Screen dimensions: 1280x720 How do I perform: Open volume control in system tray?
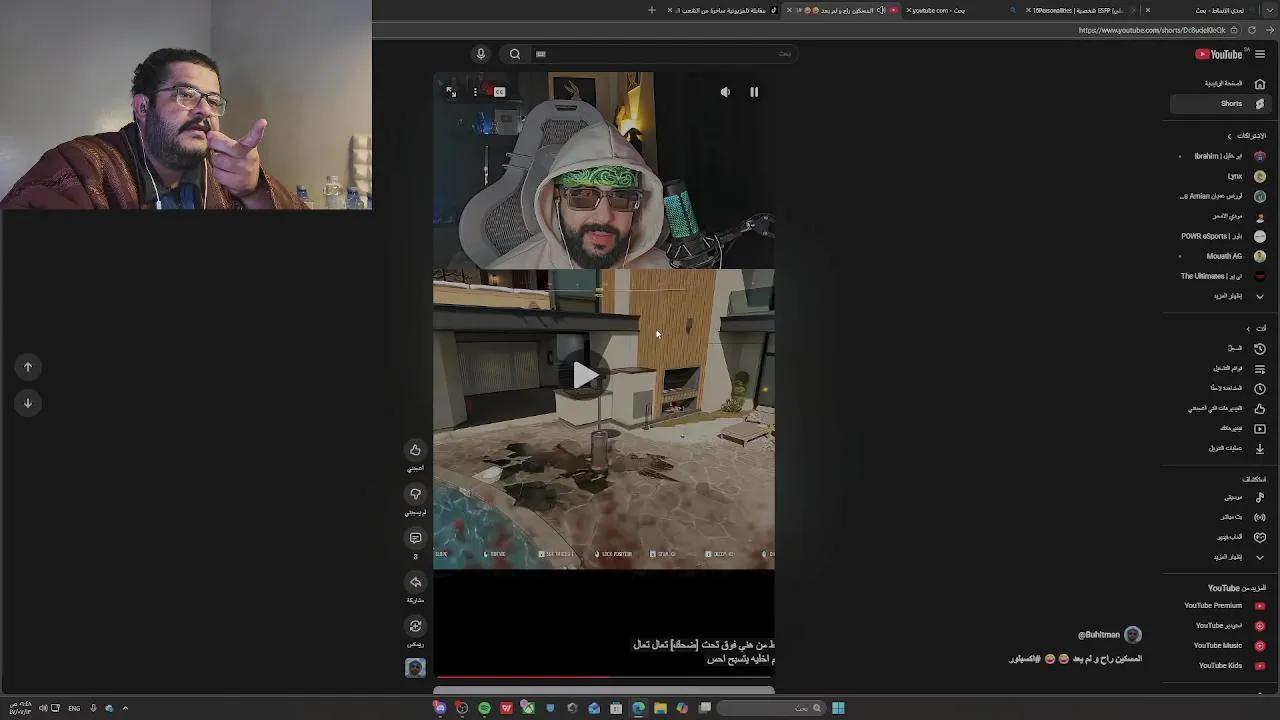click(x=43, y=708)
